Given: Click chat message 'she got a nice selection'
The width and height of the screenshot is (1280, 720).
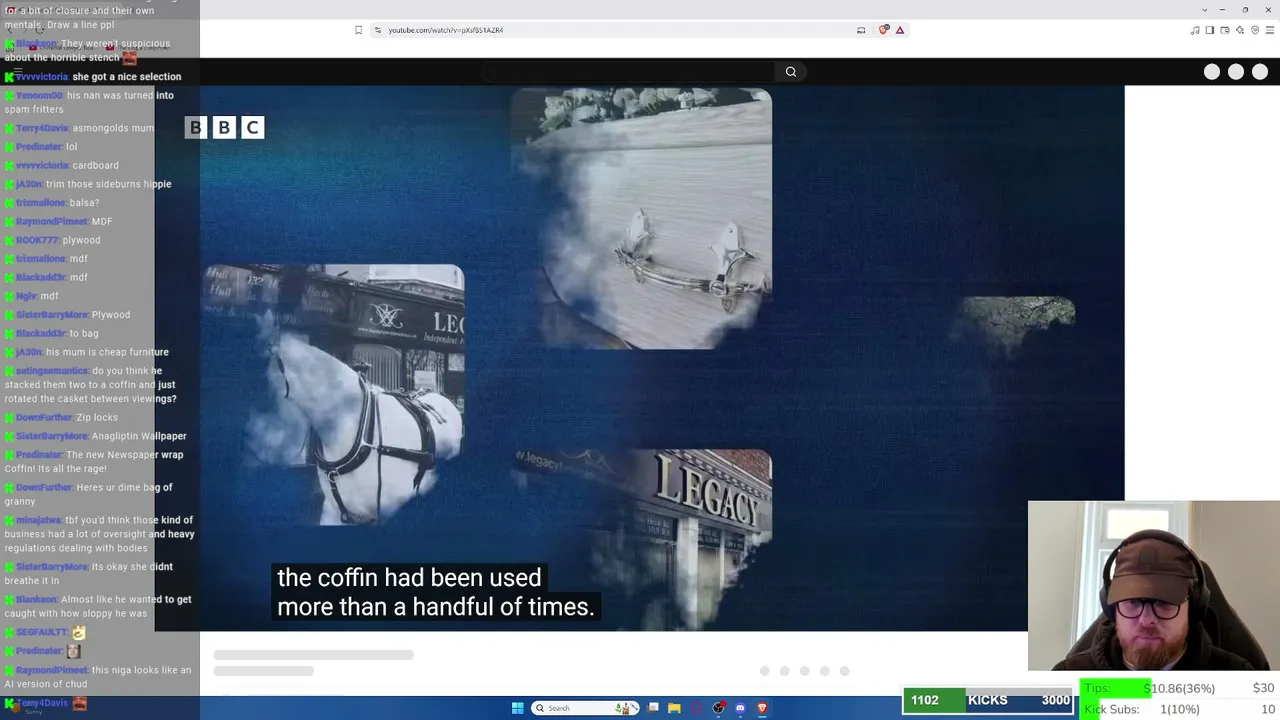Looking at the screenshot, I should pyautogui.click(x=127, y=77).
